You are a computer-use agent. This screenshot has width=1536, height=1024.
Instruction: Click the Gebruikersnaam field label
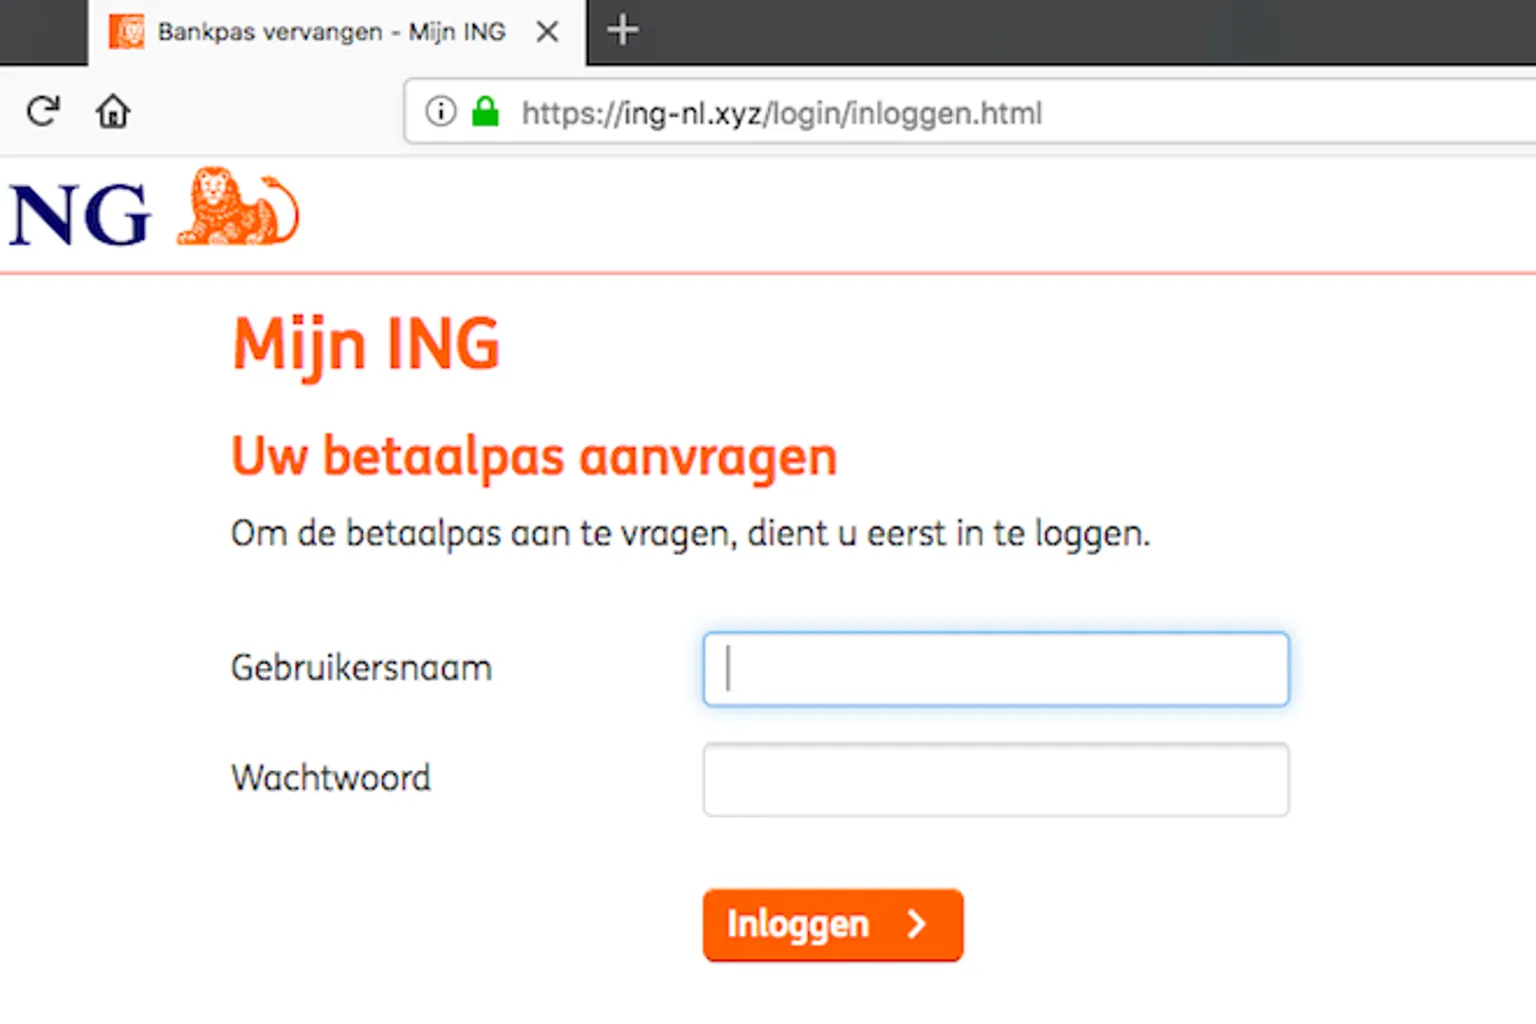[x=361, y=668]
